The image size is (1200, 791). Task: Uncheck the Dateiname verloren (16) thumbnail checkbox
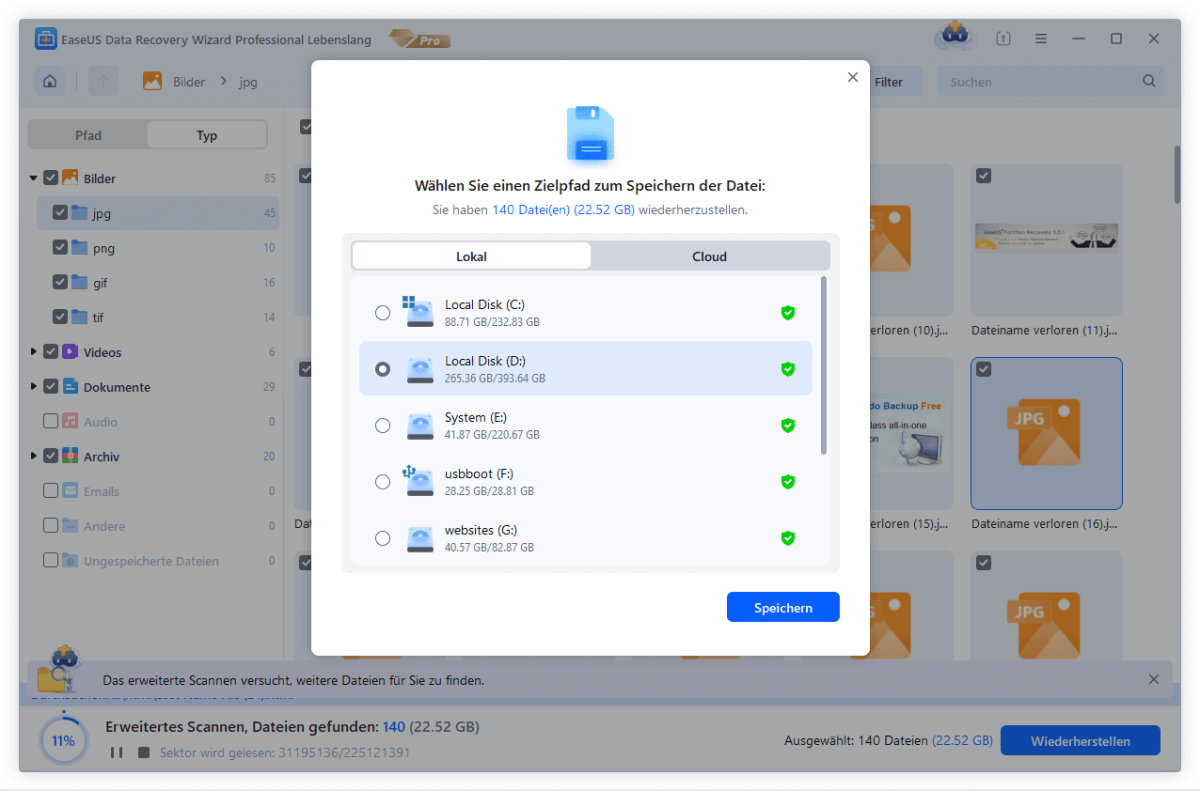pos(984,370)
